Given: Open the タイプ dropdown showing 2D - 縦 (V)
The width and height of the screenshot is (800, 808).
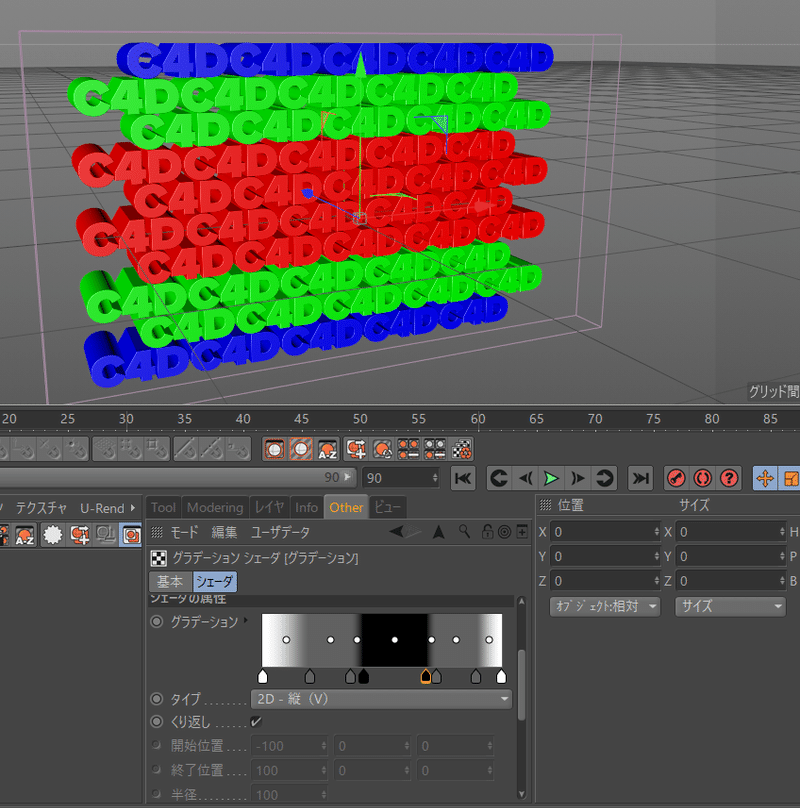Looking at the screenshot, I should (381, 699).
